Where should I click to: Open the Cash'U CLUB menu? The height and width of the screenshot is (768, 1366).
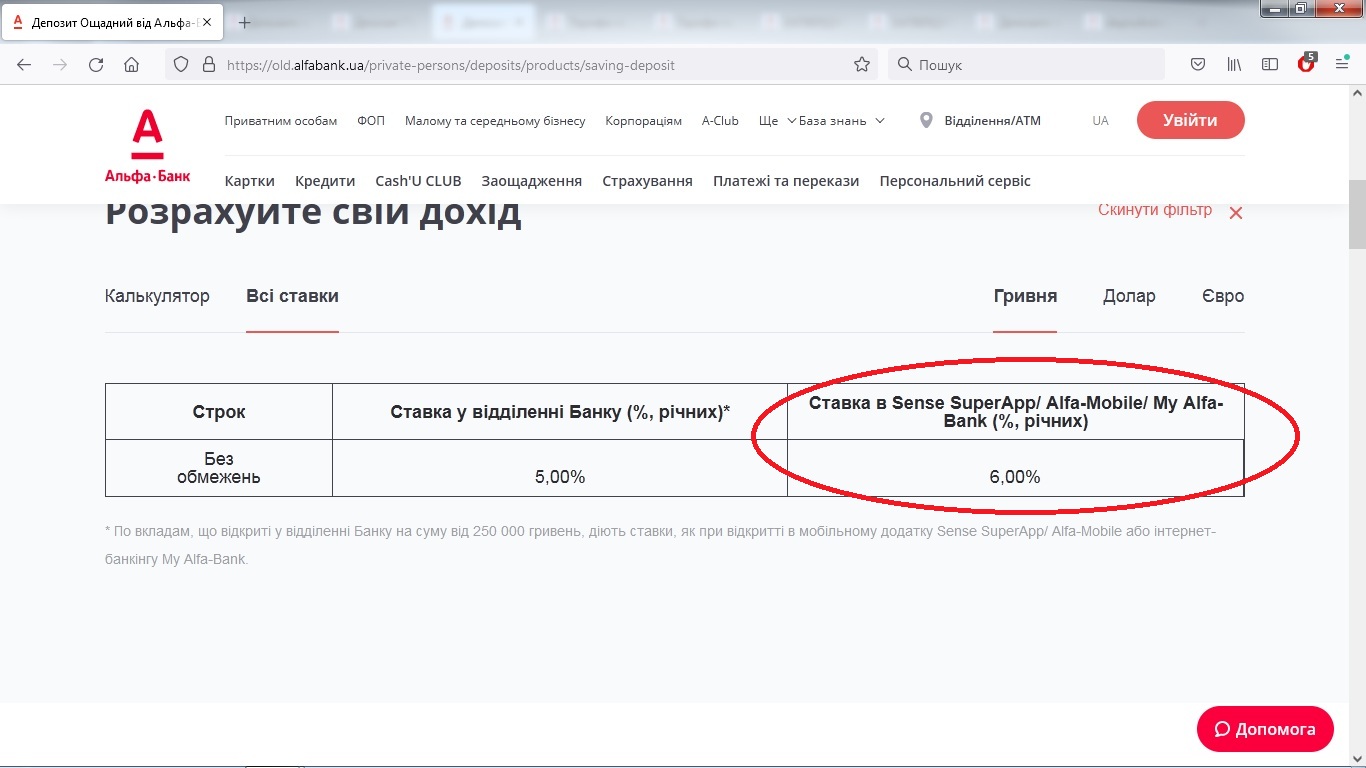418,181
